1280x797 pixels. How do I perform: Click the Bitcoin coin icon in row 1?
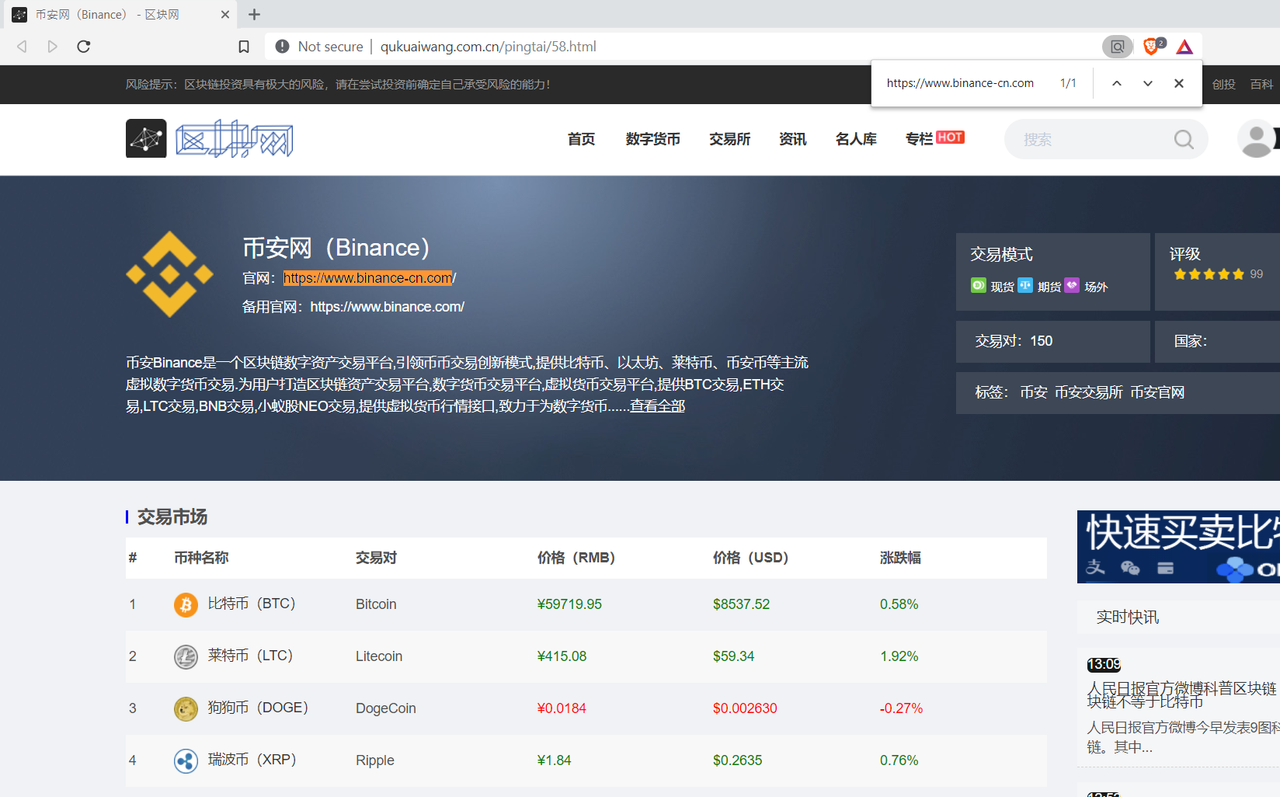pyautogui.click(x=186, y=604)
